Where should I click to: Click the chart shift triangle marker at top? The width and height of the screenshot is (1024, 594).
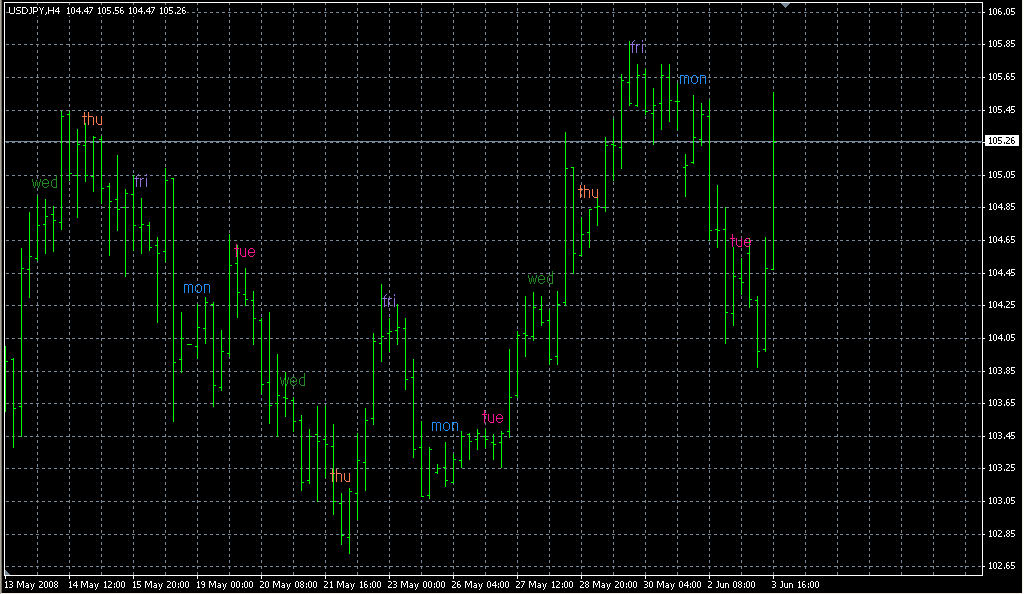[x=785, y=6]
